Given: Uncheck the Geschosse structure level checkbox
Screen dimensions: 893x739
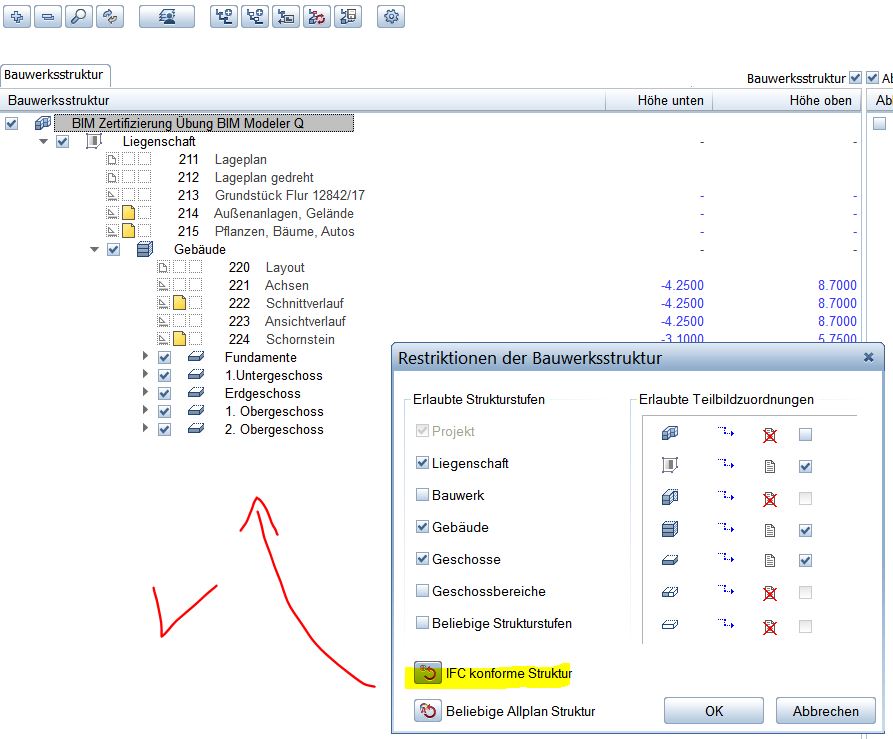Looking at the screenshot, I should 422,560.
